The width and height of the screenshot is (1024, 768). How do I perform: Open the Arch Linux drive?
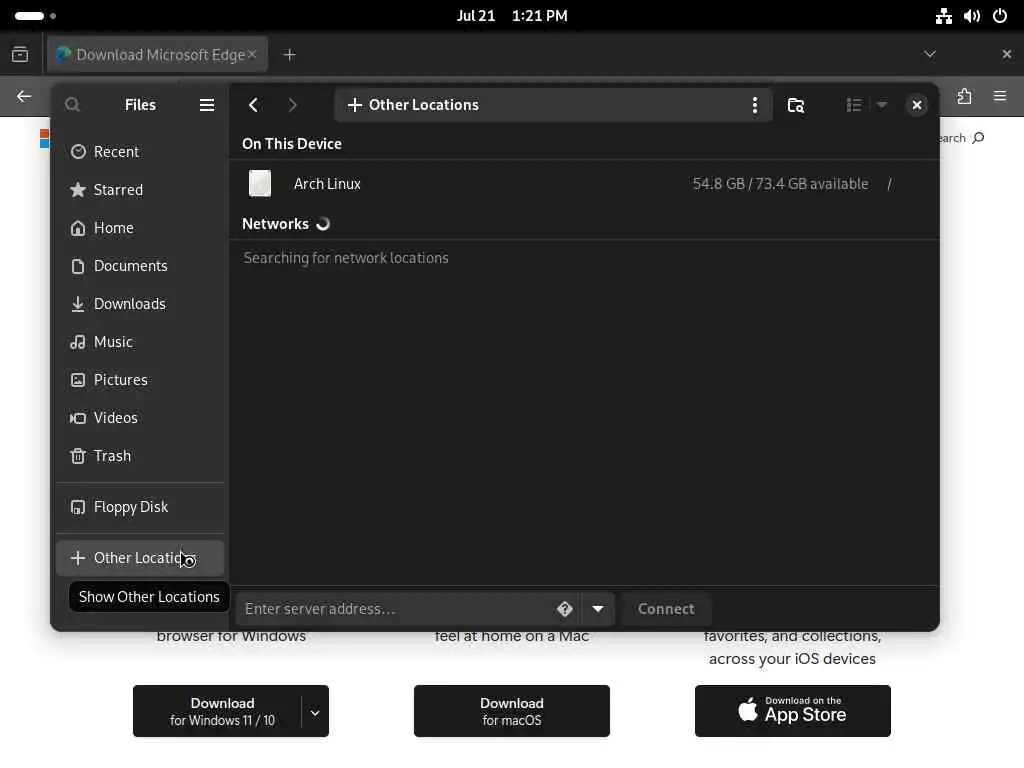tap(584, 184)
